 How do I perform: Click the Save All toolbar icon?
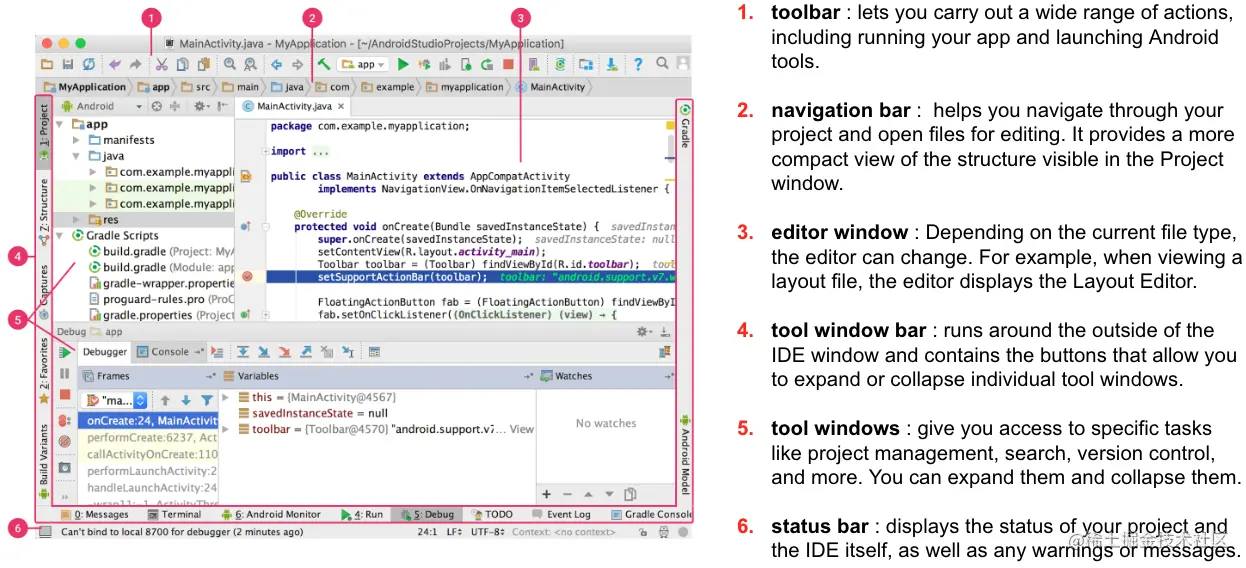[x=68, y=64]
